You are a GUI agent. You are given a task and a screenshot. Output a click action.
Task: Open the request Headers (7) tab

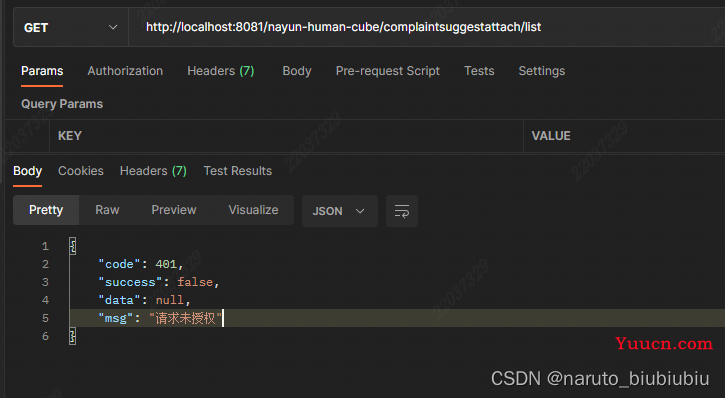click(x=221, y=71)
